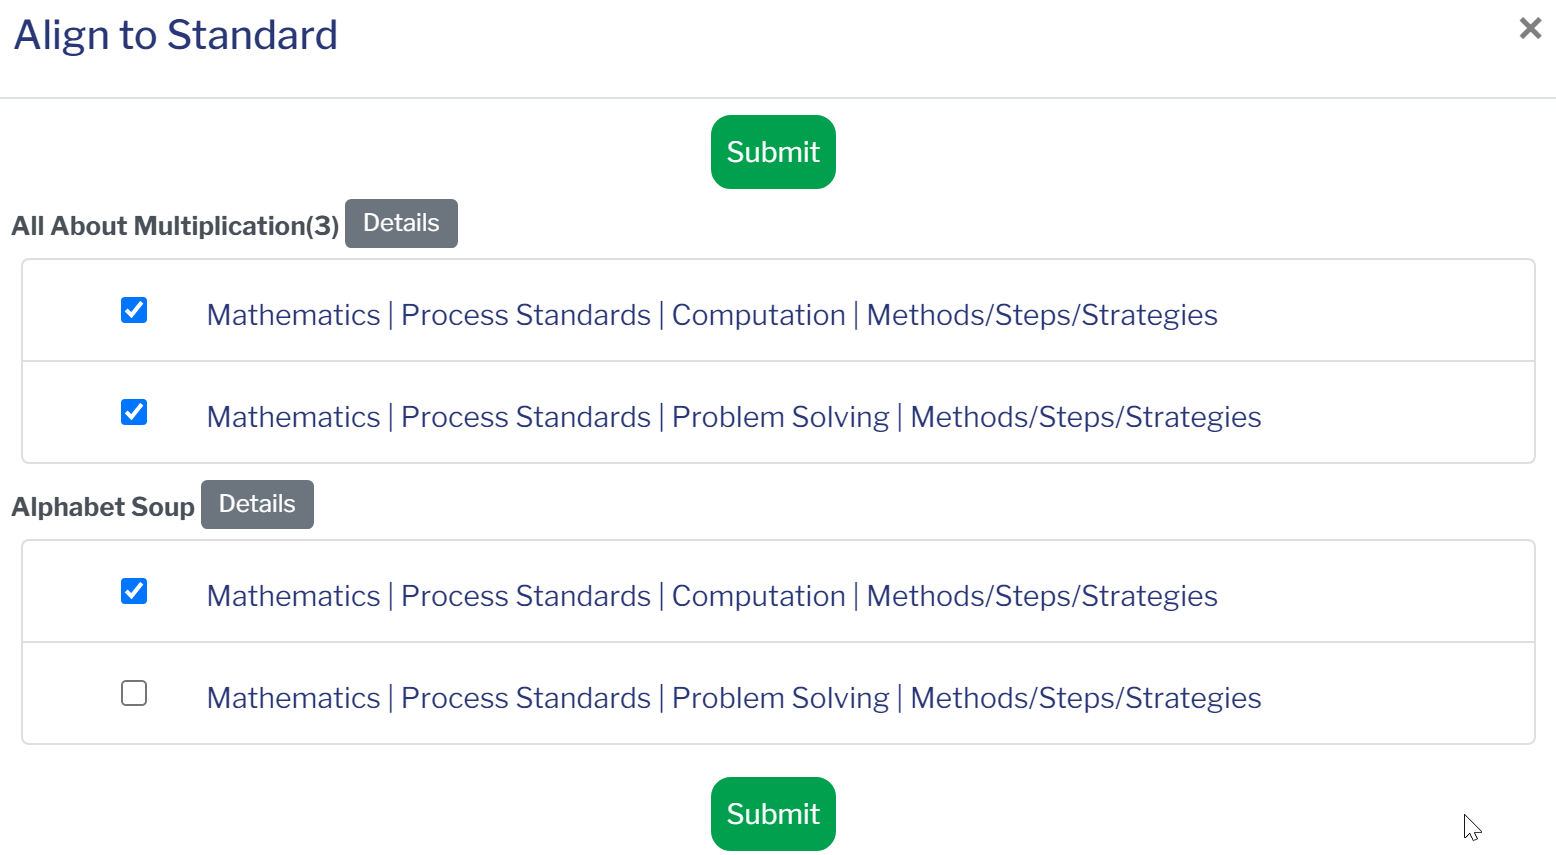Uncheck Computation standard under All About Multiplication
The height and width of the screenshot is (855, 1556).
coord(134,311)
